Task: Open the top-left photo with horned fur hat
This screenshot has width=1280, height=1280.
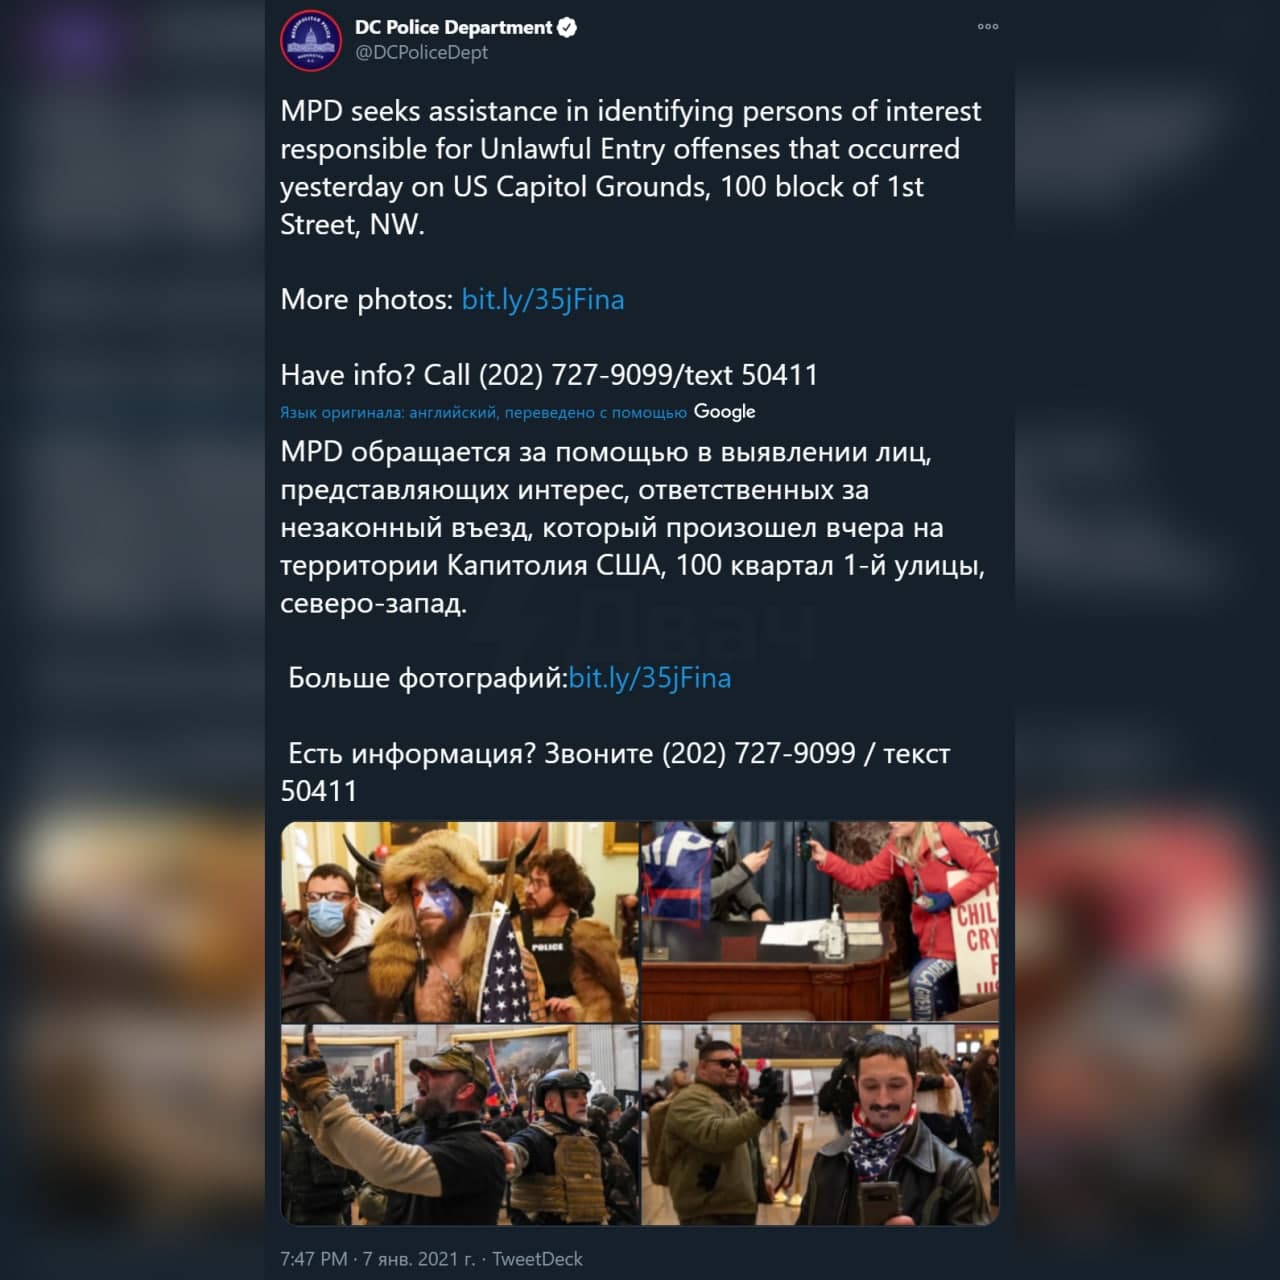Action: (459, 922)
